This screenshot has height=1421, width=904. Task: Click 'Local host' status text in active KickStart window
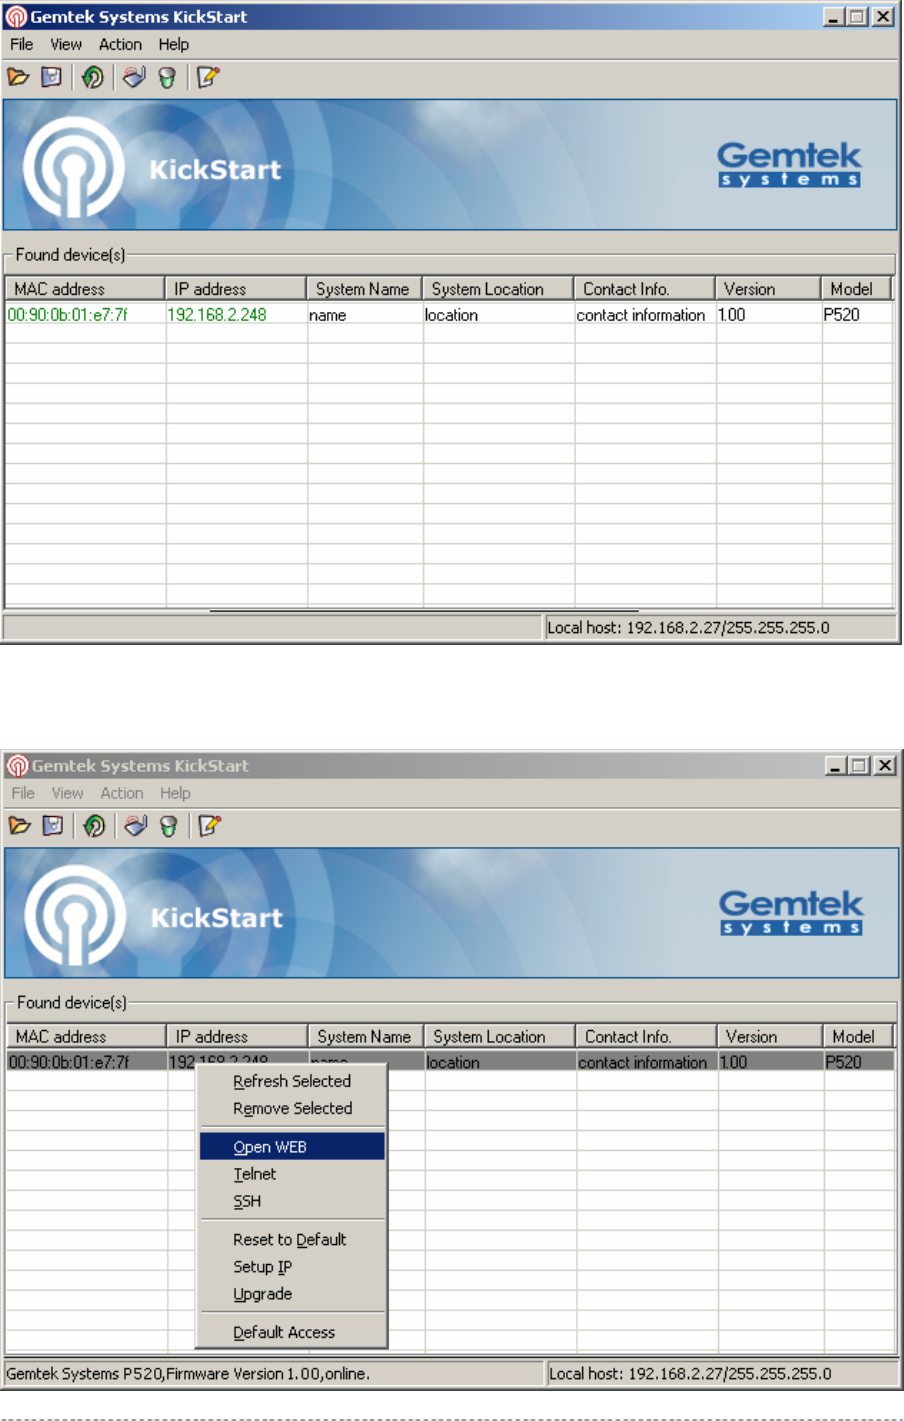(x=688, y=628)
